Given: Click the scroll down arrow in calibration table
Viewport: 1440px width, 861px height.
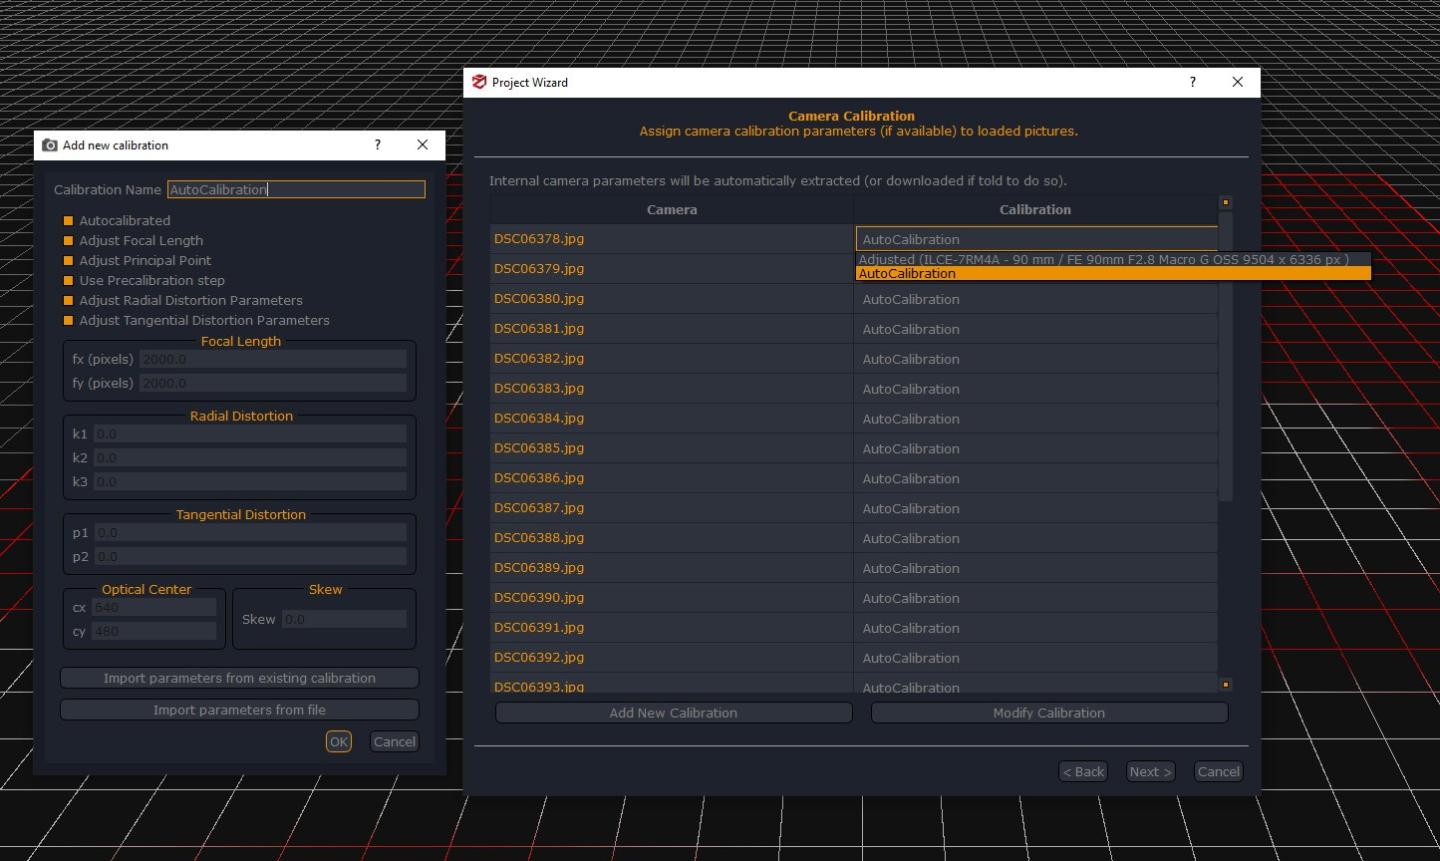Looking at the screenshot, I should 1225,685.
